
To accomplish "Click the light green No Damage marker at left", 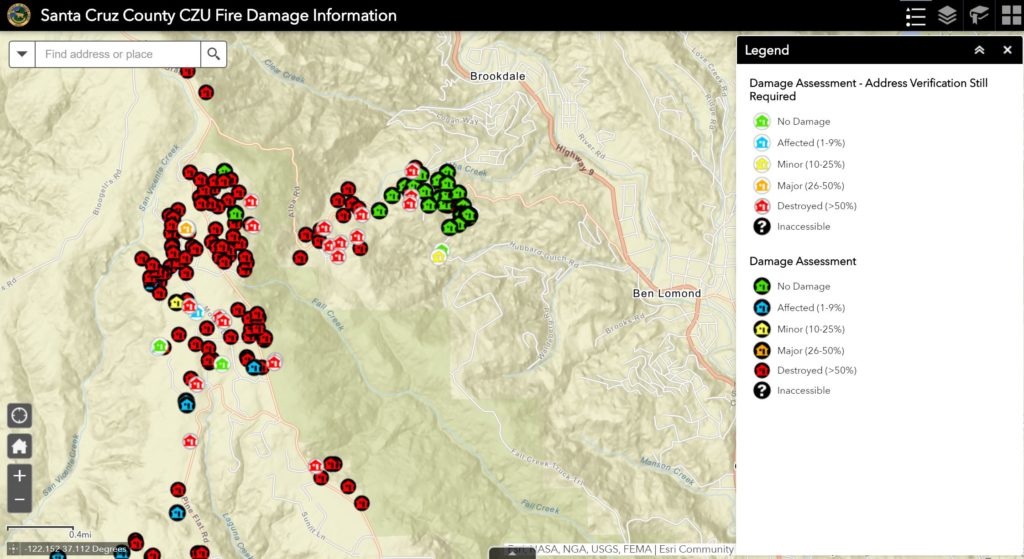I will (x=159, y=346).
